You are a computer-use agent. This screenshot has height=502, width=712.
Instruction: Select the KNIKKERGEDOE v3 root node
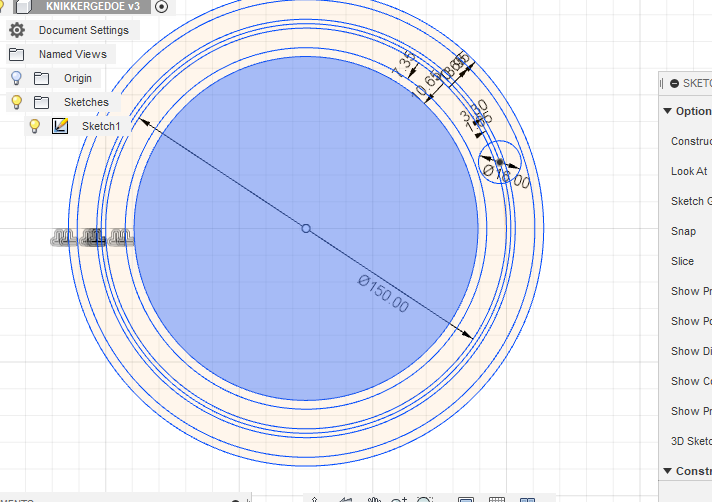(x=93, y=6)
